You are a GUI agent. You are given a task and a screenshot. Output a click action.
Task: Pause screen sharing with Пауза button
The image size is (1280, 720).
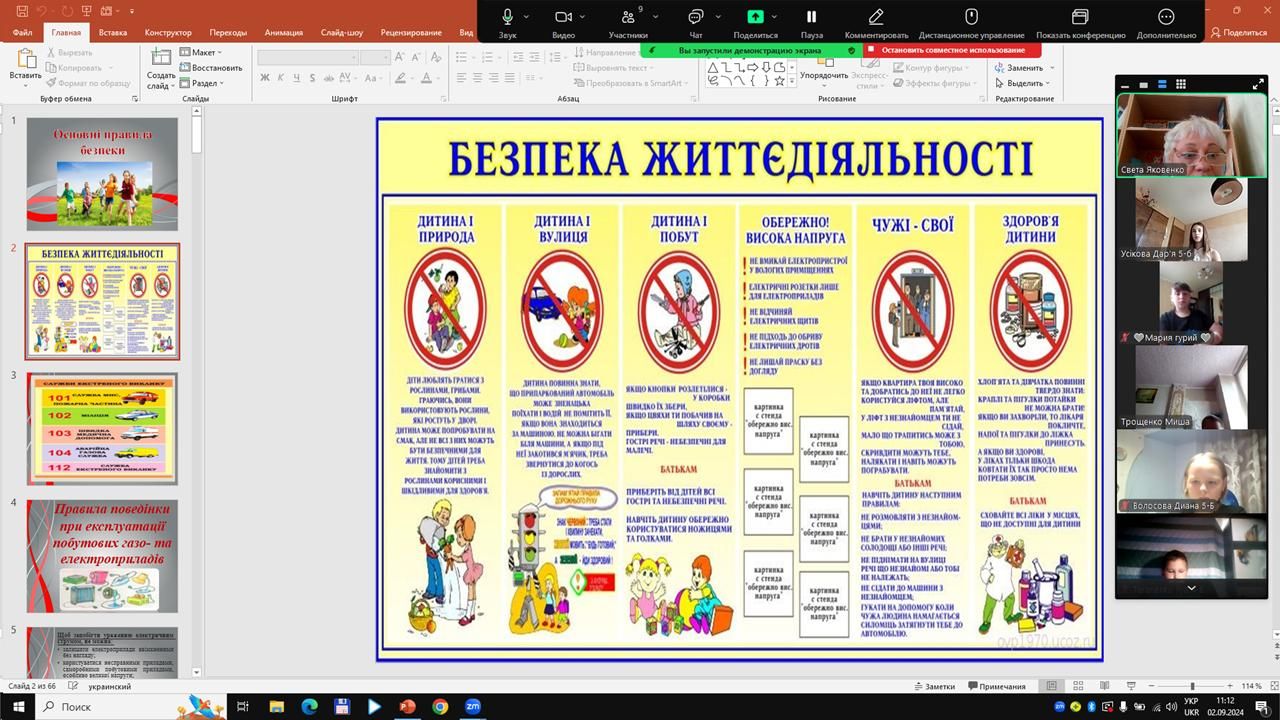pyautogui.click(x=811, y=22)
